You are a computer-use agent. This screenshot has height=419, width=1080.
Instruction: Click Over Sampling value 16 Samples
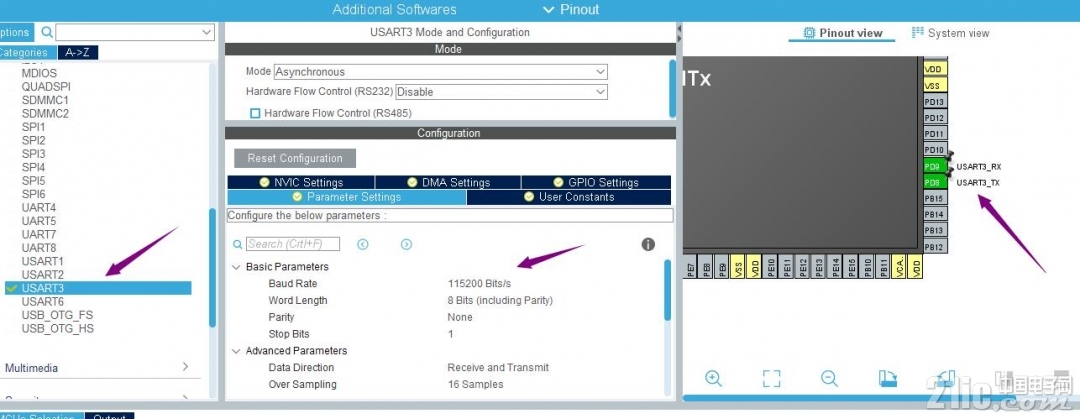point(475,384)
